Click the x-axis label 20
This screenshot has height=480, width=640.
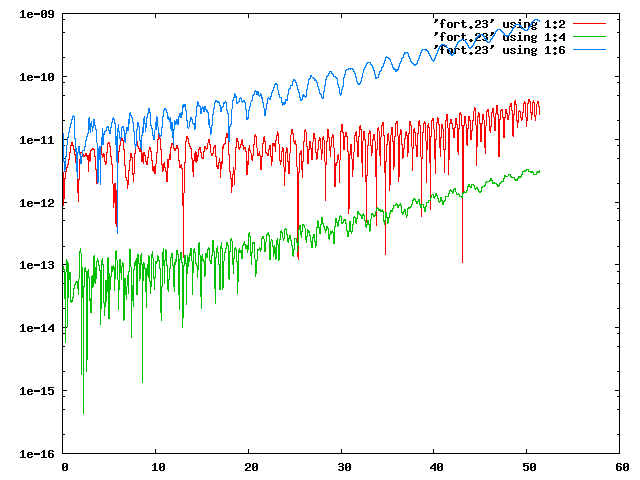point(251,467)
